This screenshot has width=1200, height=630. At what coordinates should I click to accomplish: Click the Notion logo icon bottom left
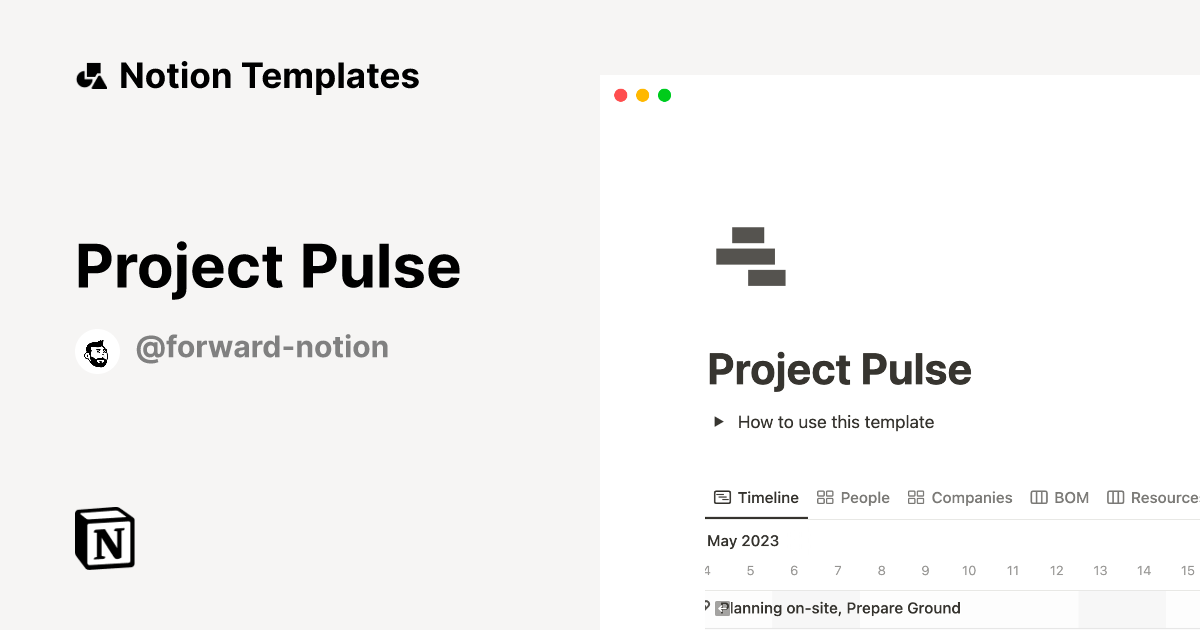104,538
